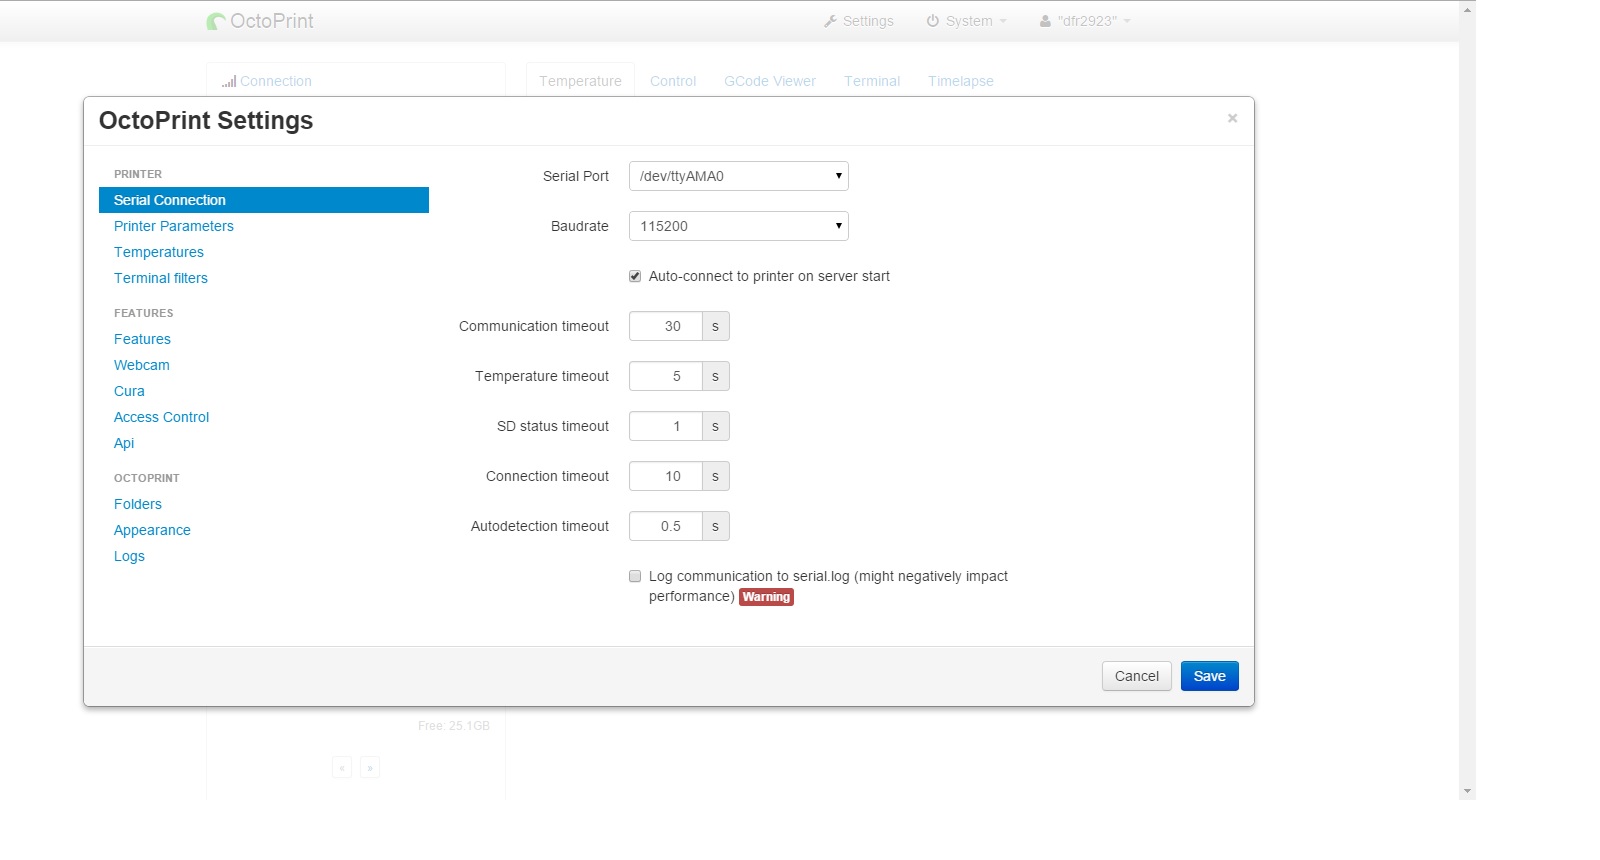This screenshot has height=860, width=1600.
Task: Open the Appearance settings section
Action: tap(152, 530)
